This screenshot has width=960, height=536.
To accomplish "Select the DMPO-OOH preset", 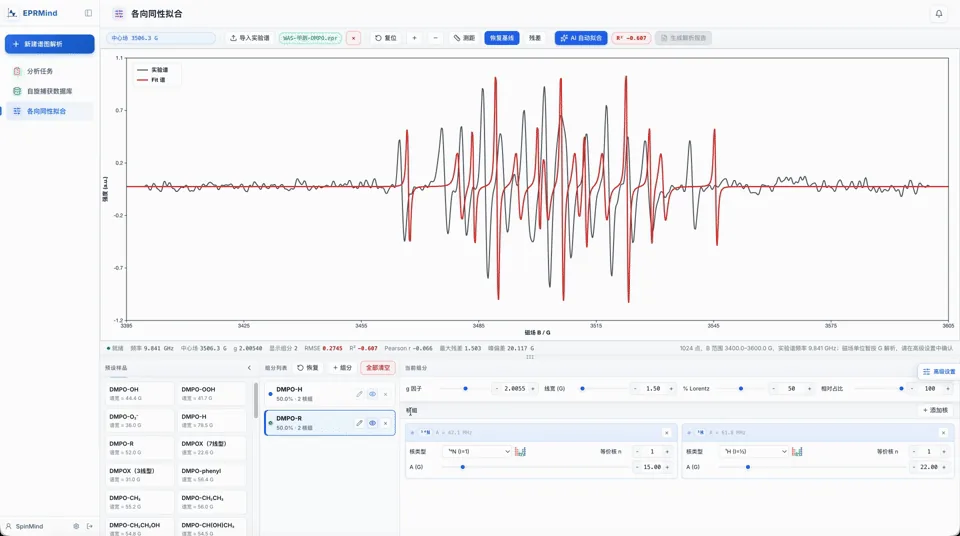I will pos(212,393).
